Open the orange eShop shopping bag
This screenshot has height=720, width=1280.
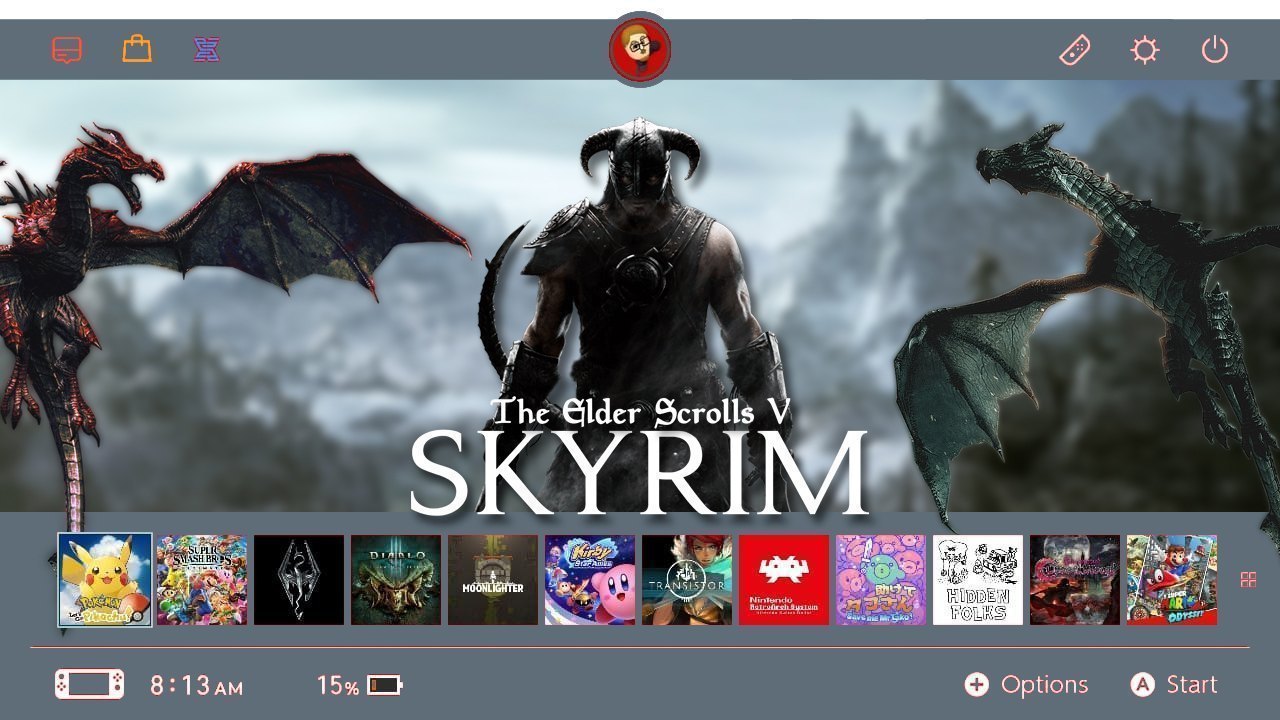point(137,48)
